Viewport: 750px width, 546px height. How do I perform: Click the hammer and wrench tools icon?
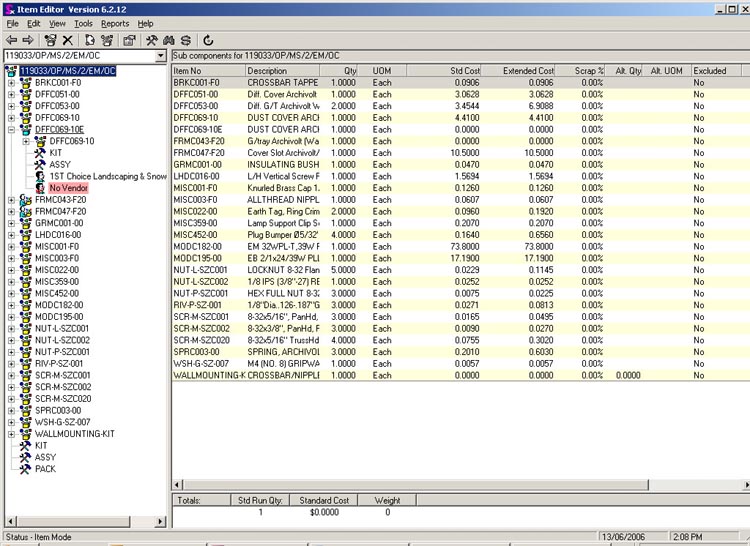point(151,40)
